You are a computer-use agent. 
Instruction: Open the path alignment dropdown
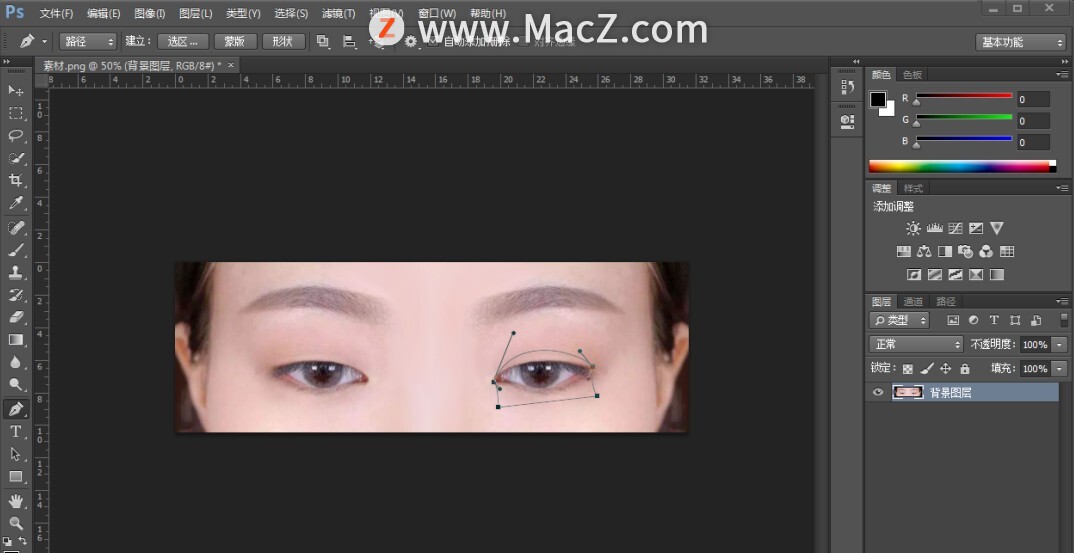click(x=349, y=42)
